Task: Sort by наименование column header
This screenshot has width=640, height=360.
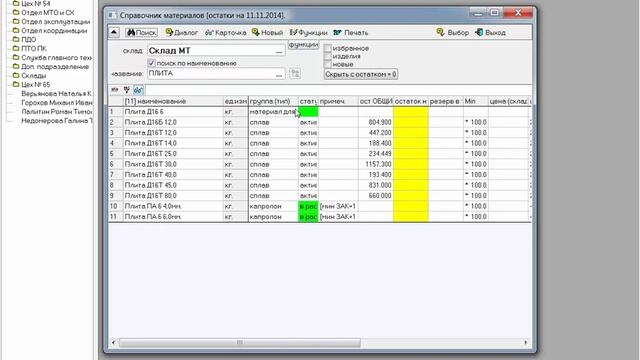Action: 173,101
